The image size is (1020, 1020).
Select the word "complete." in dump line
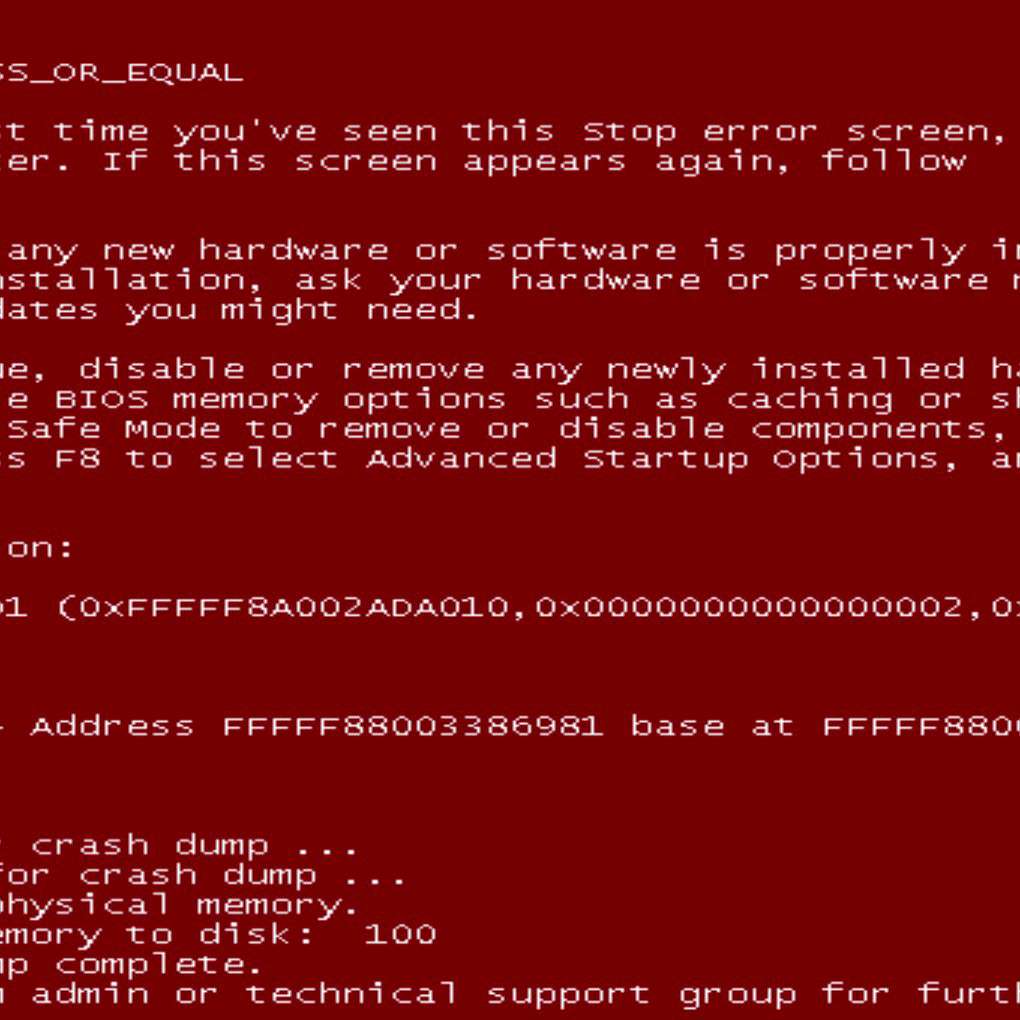click(x=159, y=965)
